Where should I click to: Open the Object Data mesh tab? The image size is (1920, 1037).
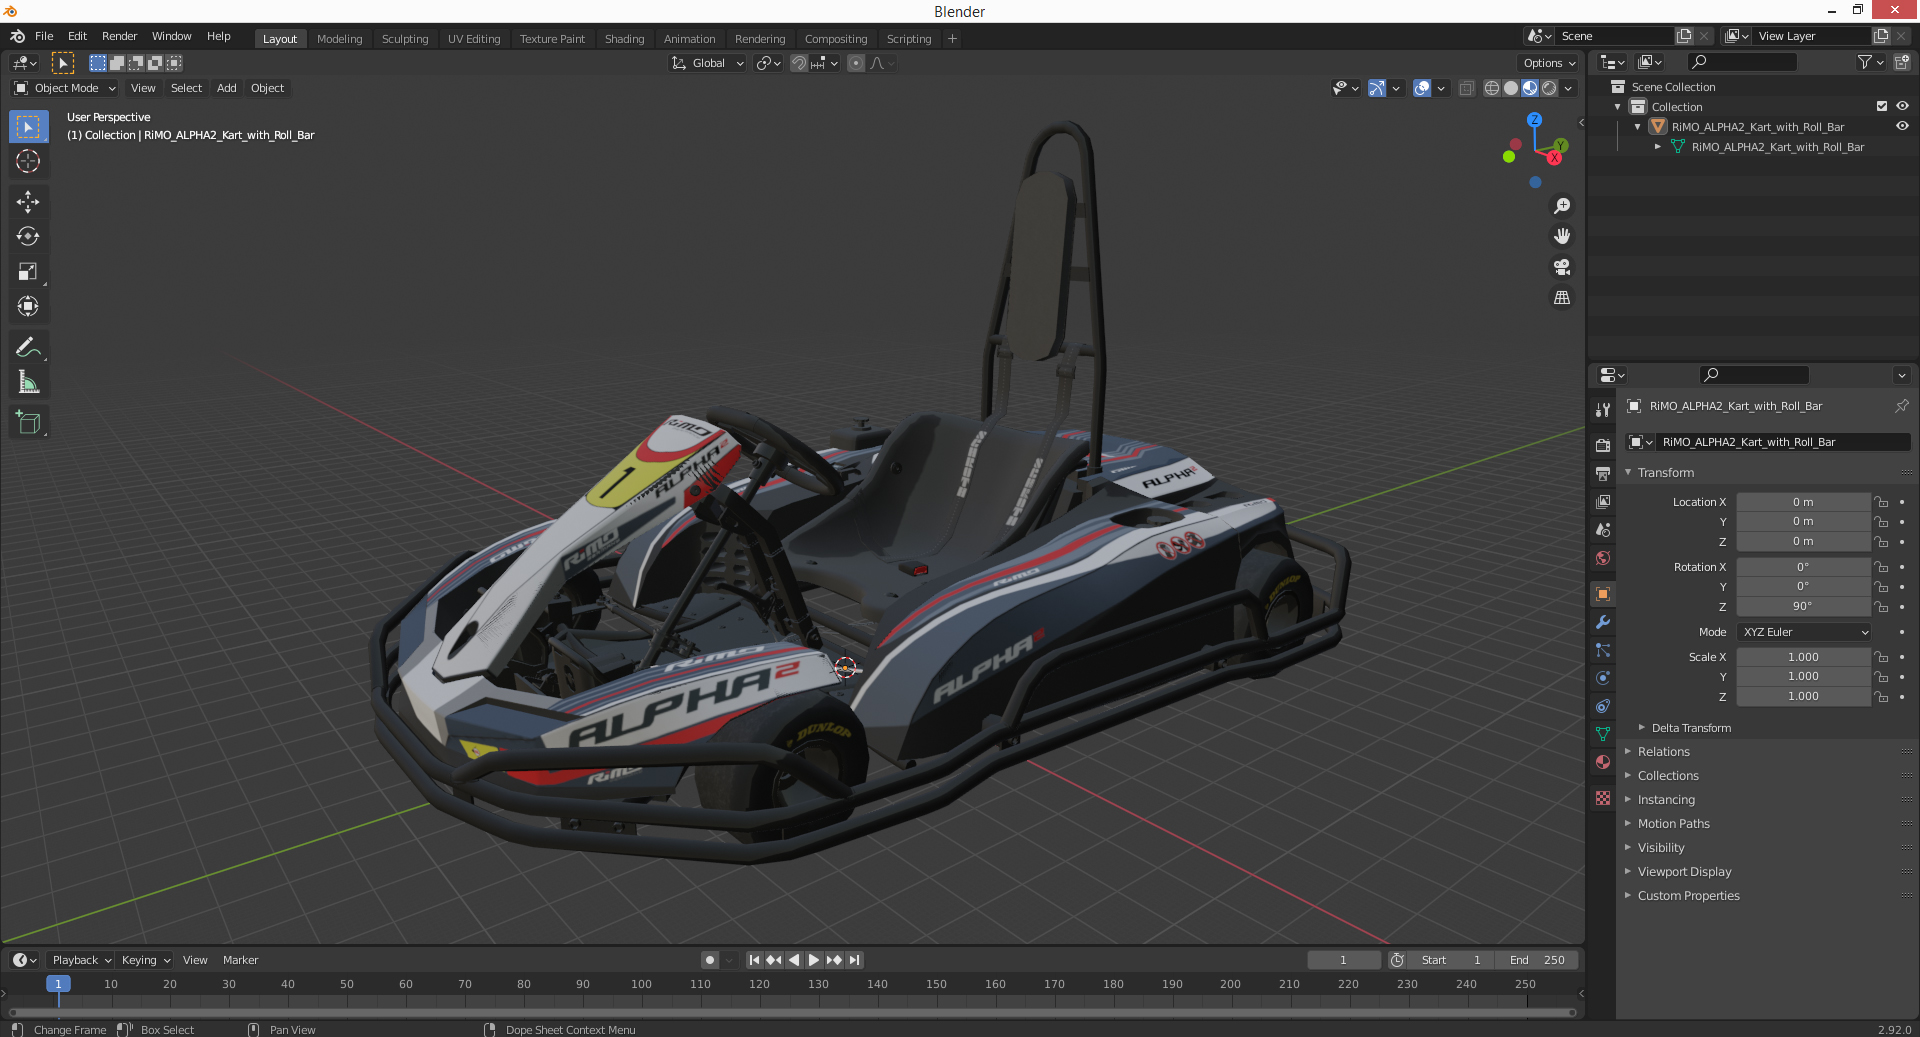coord(1603,734)
